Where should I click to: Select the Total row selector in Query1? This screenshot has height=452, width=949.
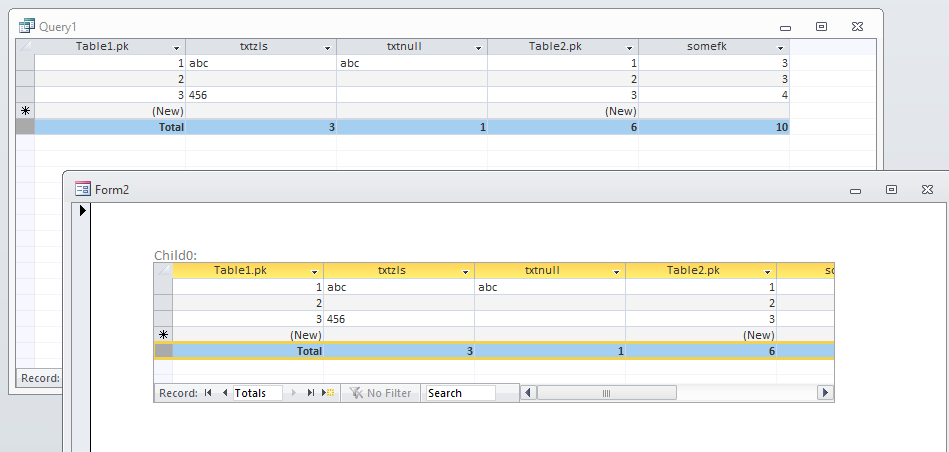(25, 127)
